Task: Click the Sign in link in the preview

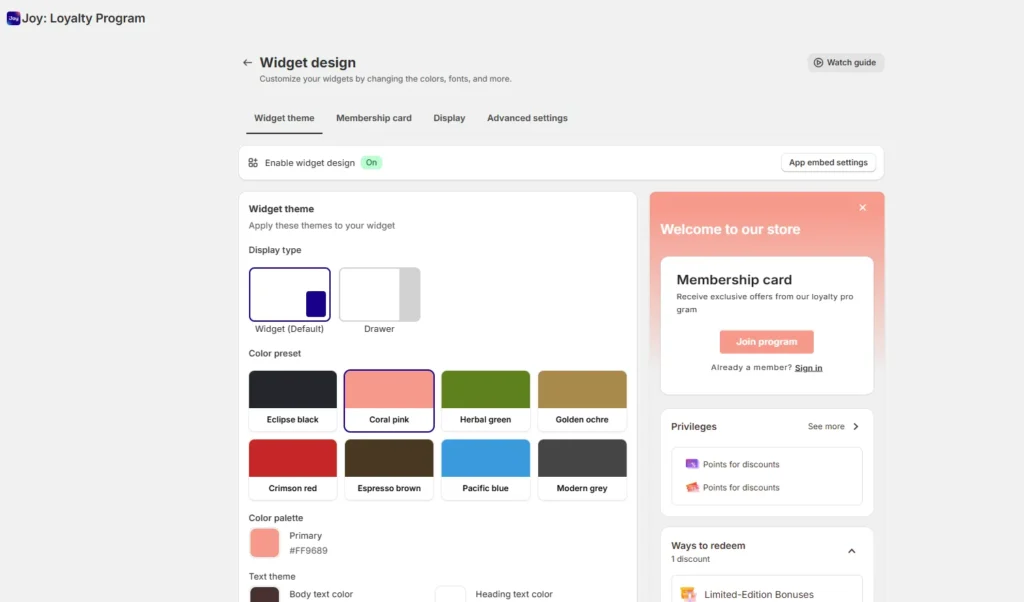Action: (808, 367)
